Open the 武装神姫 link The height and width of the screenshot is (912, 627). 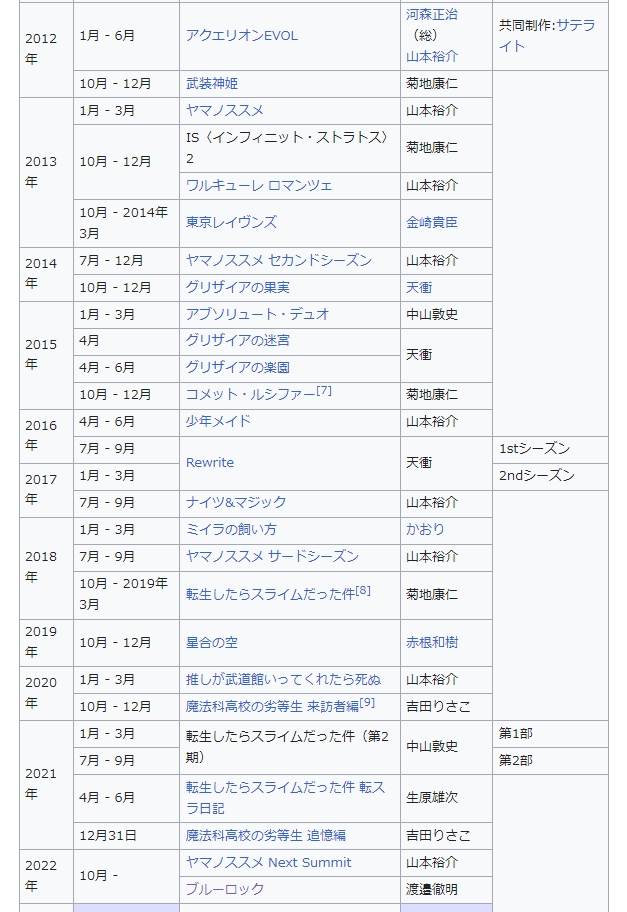(x=212, y=84)
